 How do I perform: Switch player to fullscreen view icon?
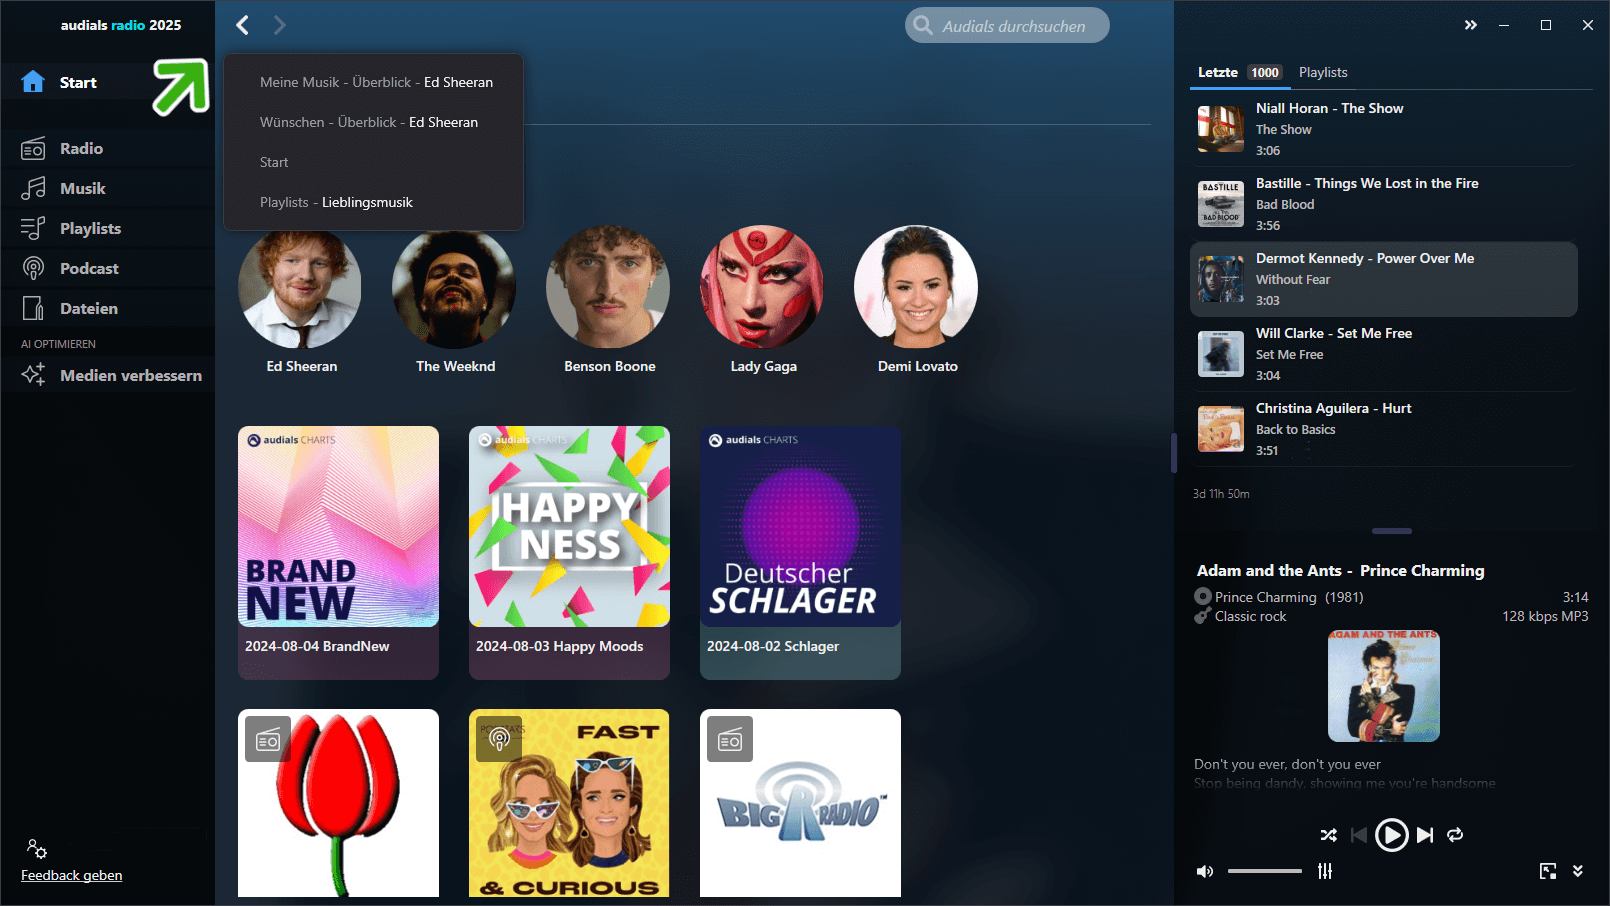1548,871
